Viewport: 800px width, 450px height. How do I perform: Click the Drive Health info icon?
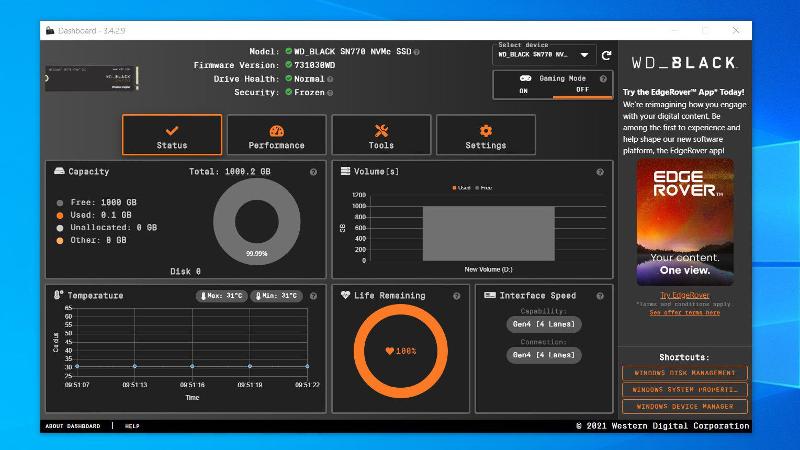(x=330, y=79)
